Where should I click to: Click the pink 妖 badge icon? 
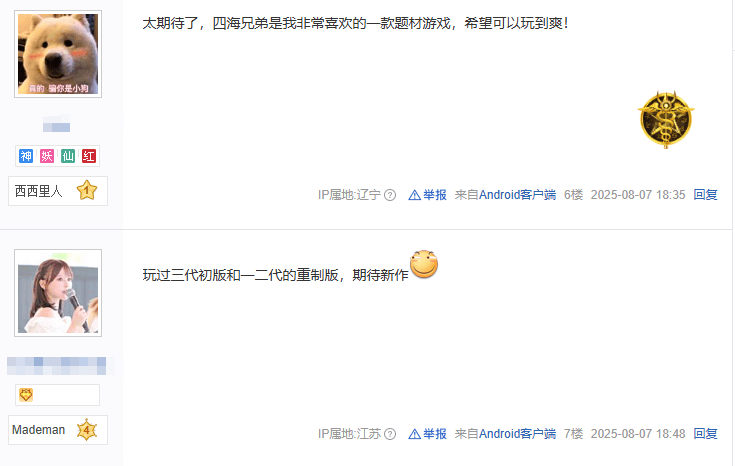(x=47, y=156)
